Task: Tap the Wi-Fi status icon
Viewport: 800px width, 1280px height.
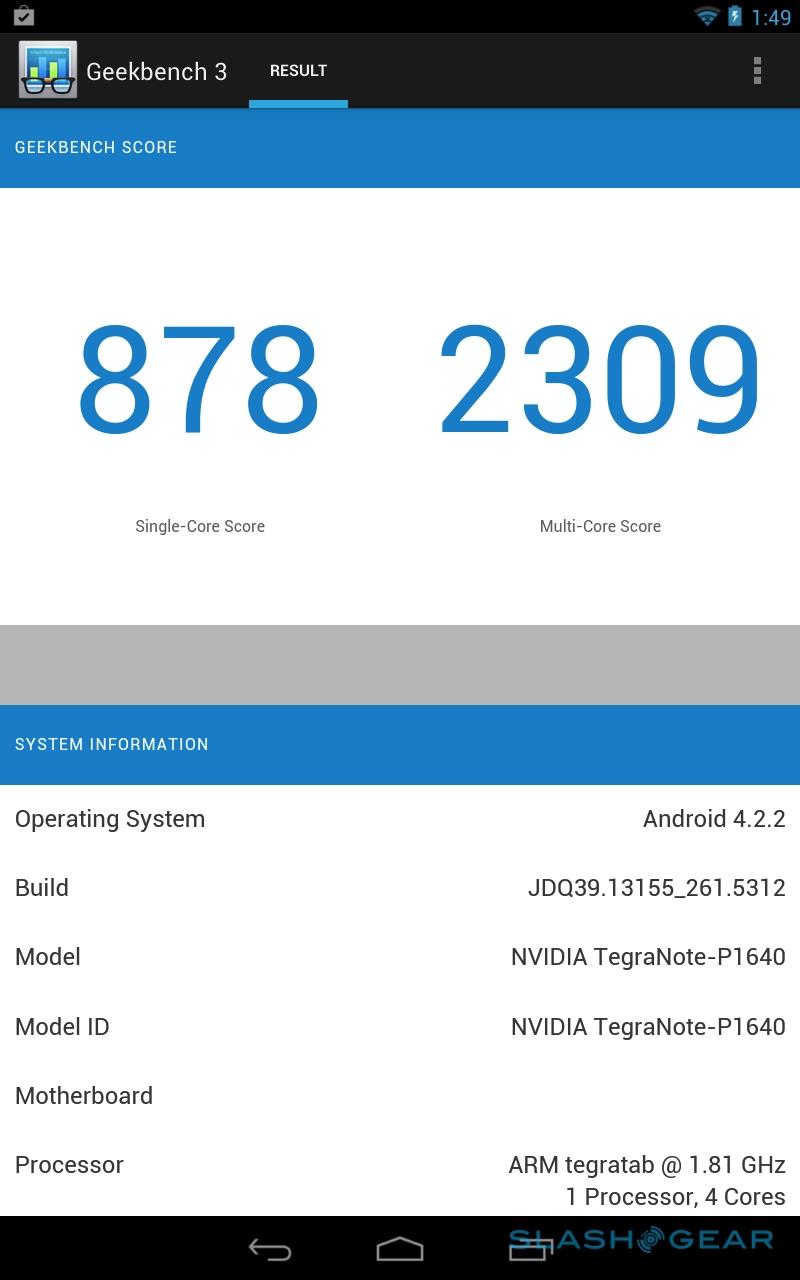Action: pyautogui.click(x=707, y=16)
